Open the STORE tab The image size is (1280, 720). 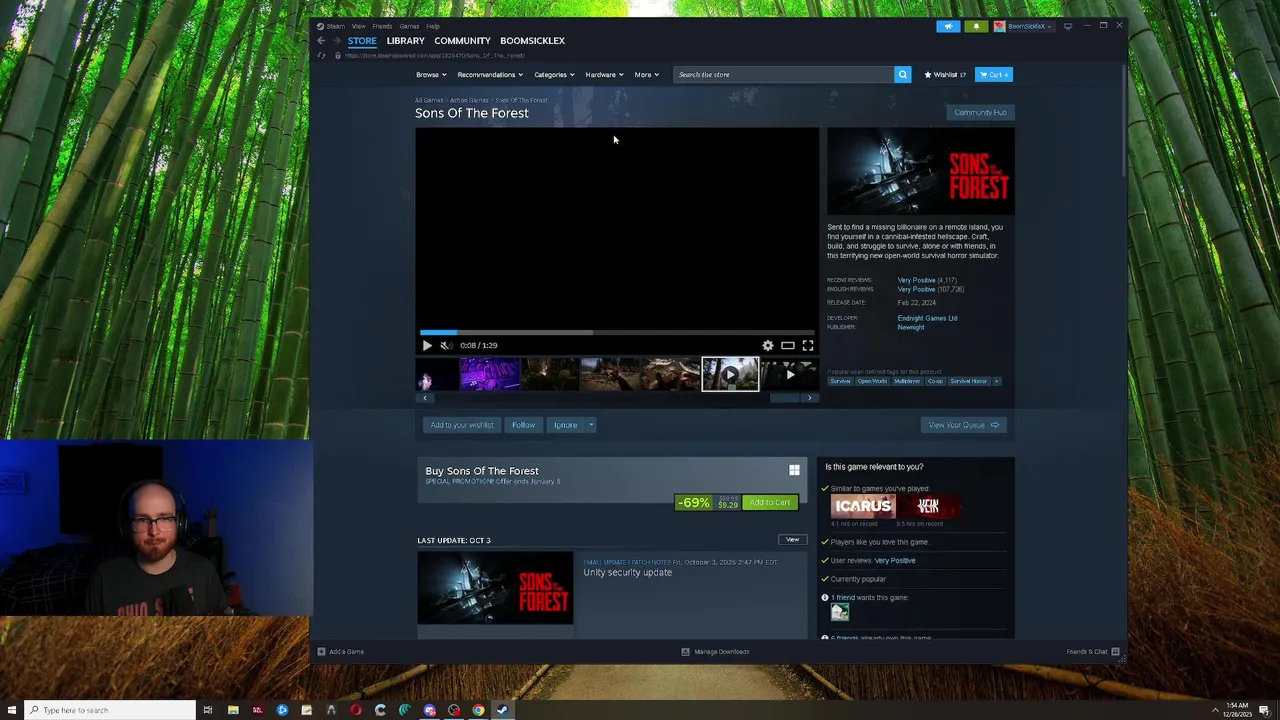coord(362,41)
